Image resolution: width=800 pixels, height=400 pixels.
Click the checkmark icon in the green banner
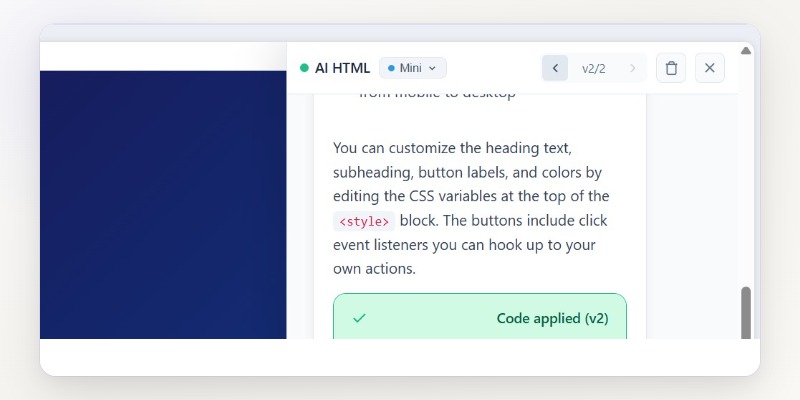tap(360, 318)
